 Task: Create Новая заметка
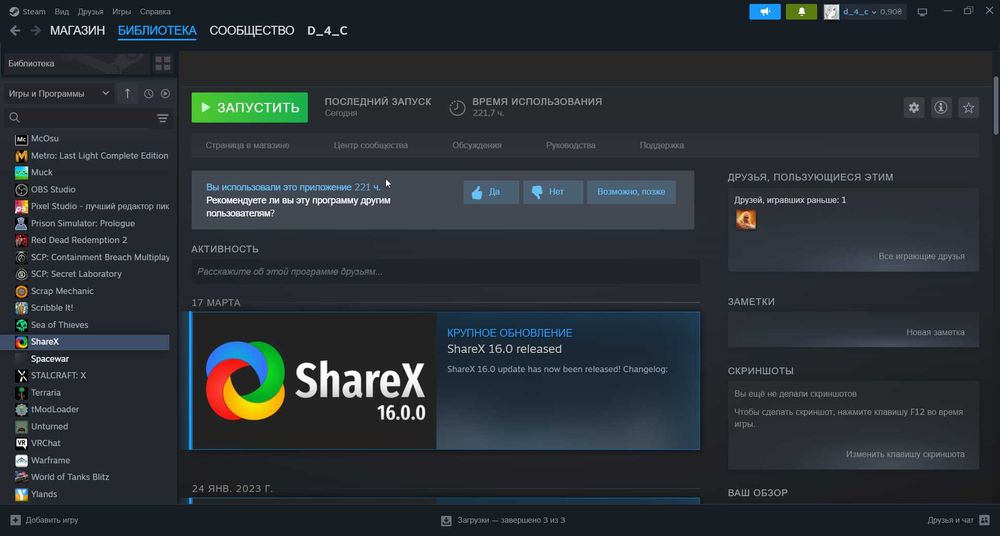935,332
